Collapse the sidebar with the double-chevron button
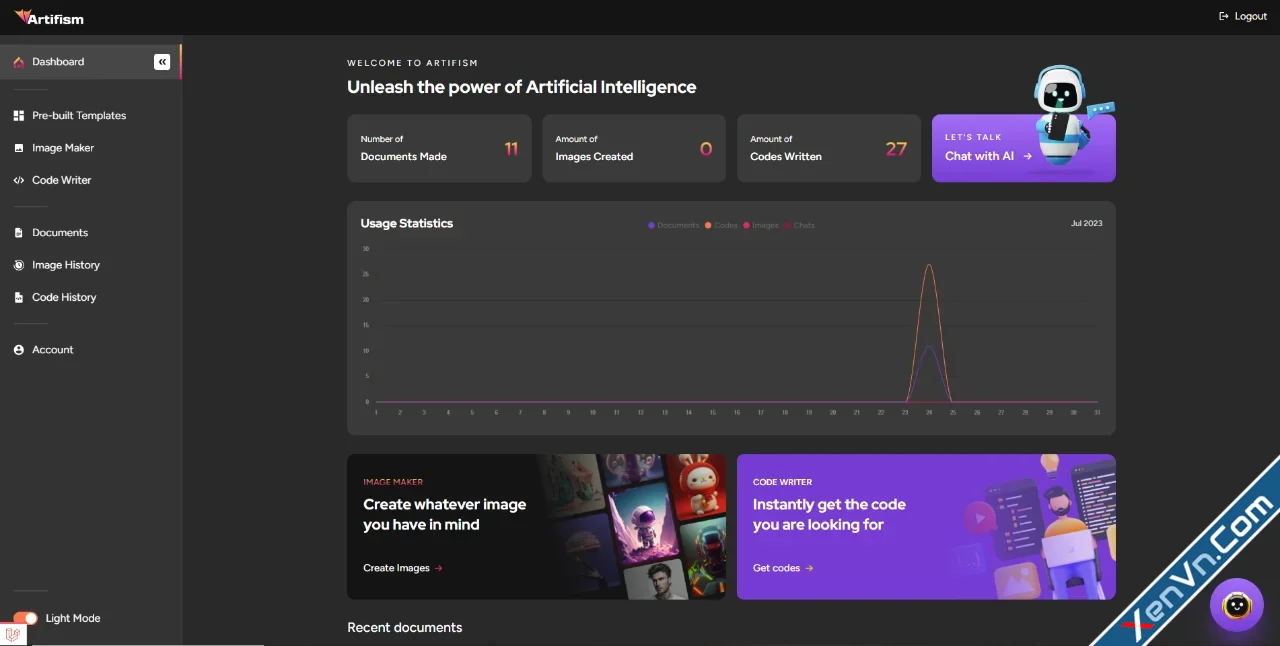Viewport: 1280px width, 646px height. coord(162,61)
